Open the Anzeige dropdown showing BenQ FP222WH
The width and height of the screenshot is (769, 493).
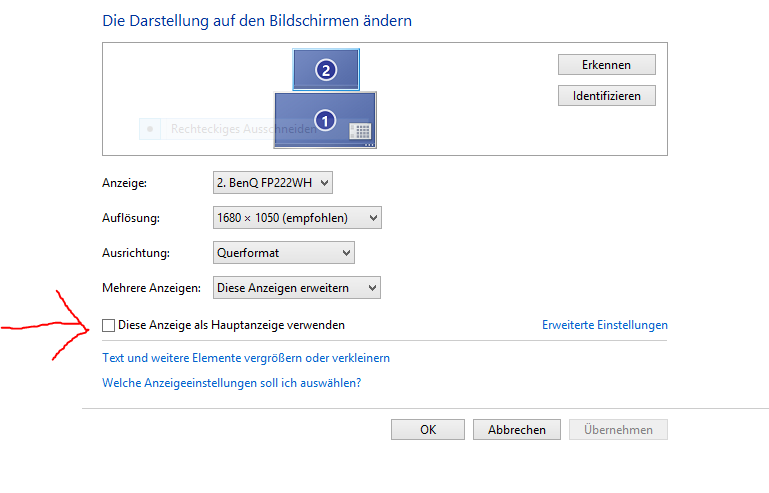click(273, 182)
